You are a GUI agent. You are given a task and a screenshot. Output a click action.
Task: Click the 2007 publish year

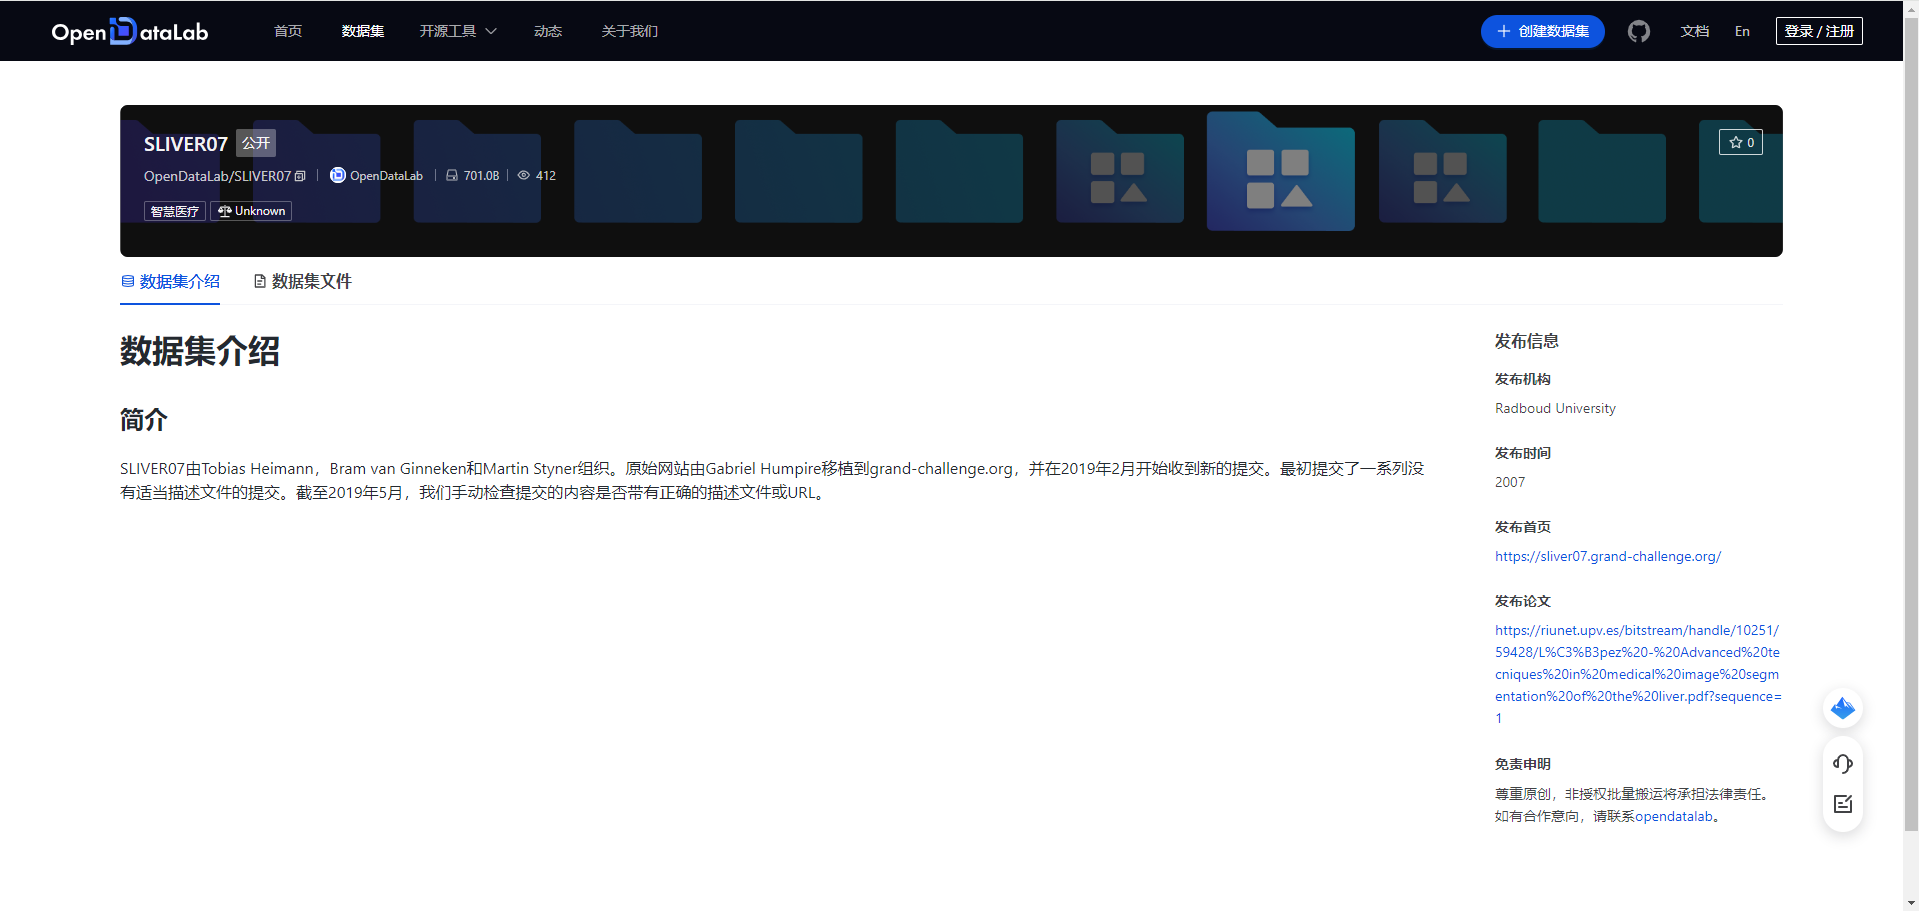pyautogui.click(x=1510, y=482)
